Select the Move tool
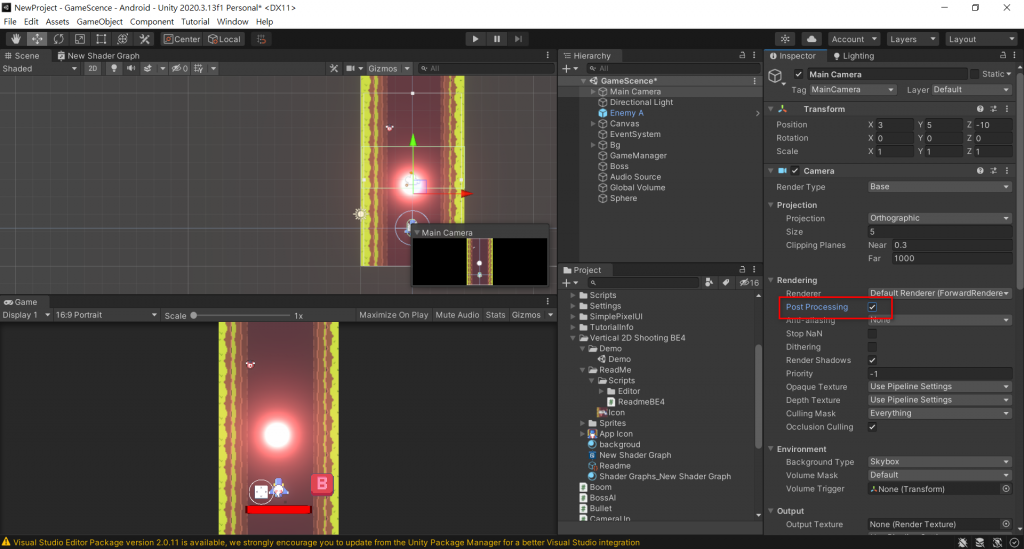 (x=37, y=39)
